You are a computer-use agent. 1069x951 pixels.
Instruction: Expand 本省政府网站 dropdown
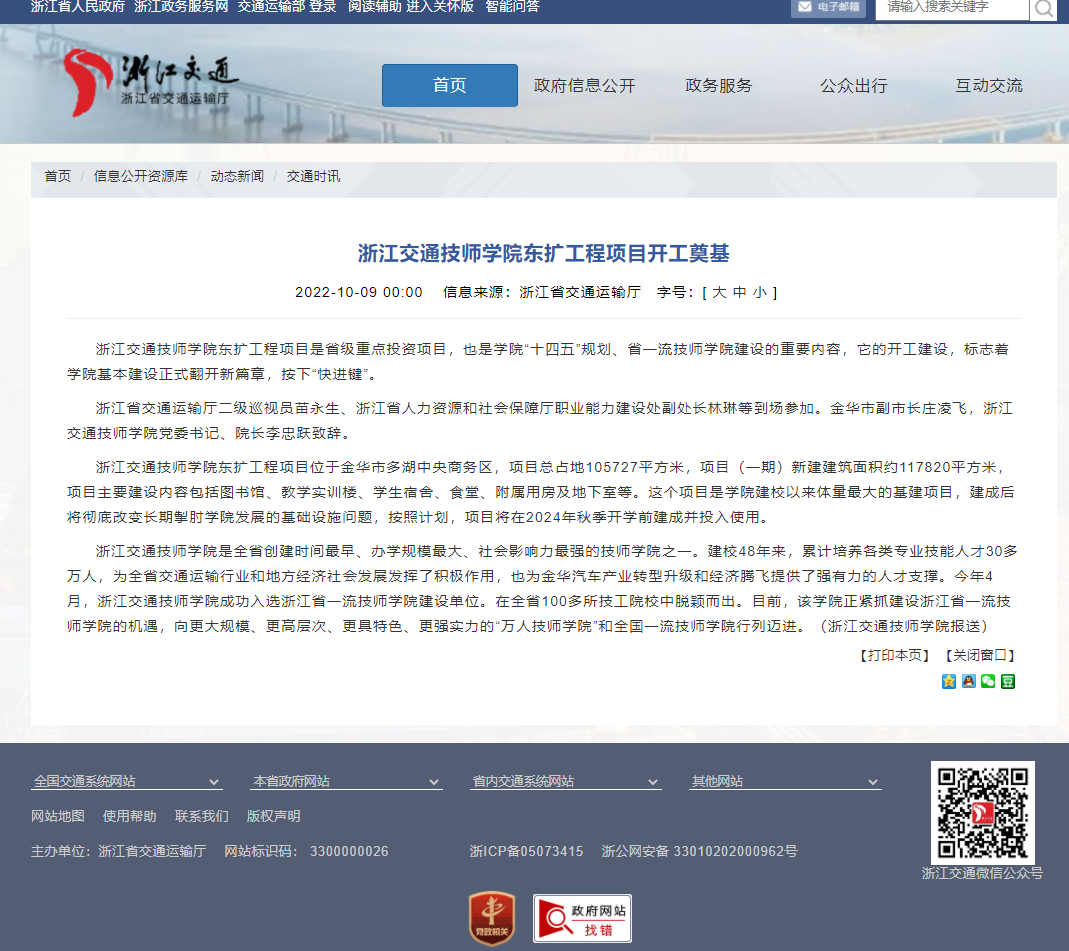[346, 782]
